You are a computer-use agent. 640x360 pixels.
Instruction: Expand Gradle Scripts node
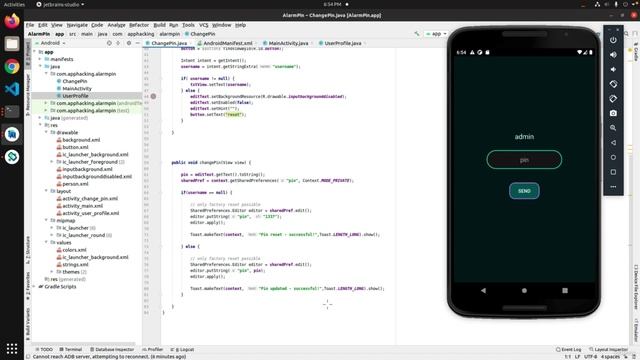(x=35, y=287)
